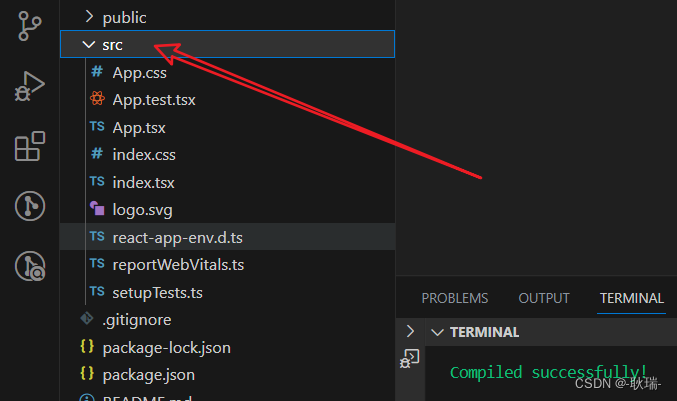The image size is (677, 401).
Task: Click the TS icon beside setupTests.ts
Action: (97, 291)
